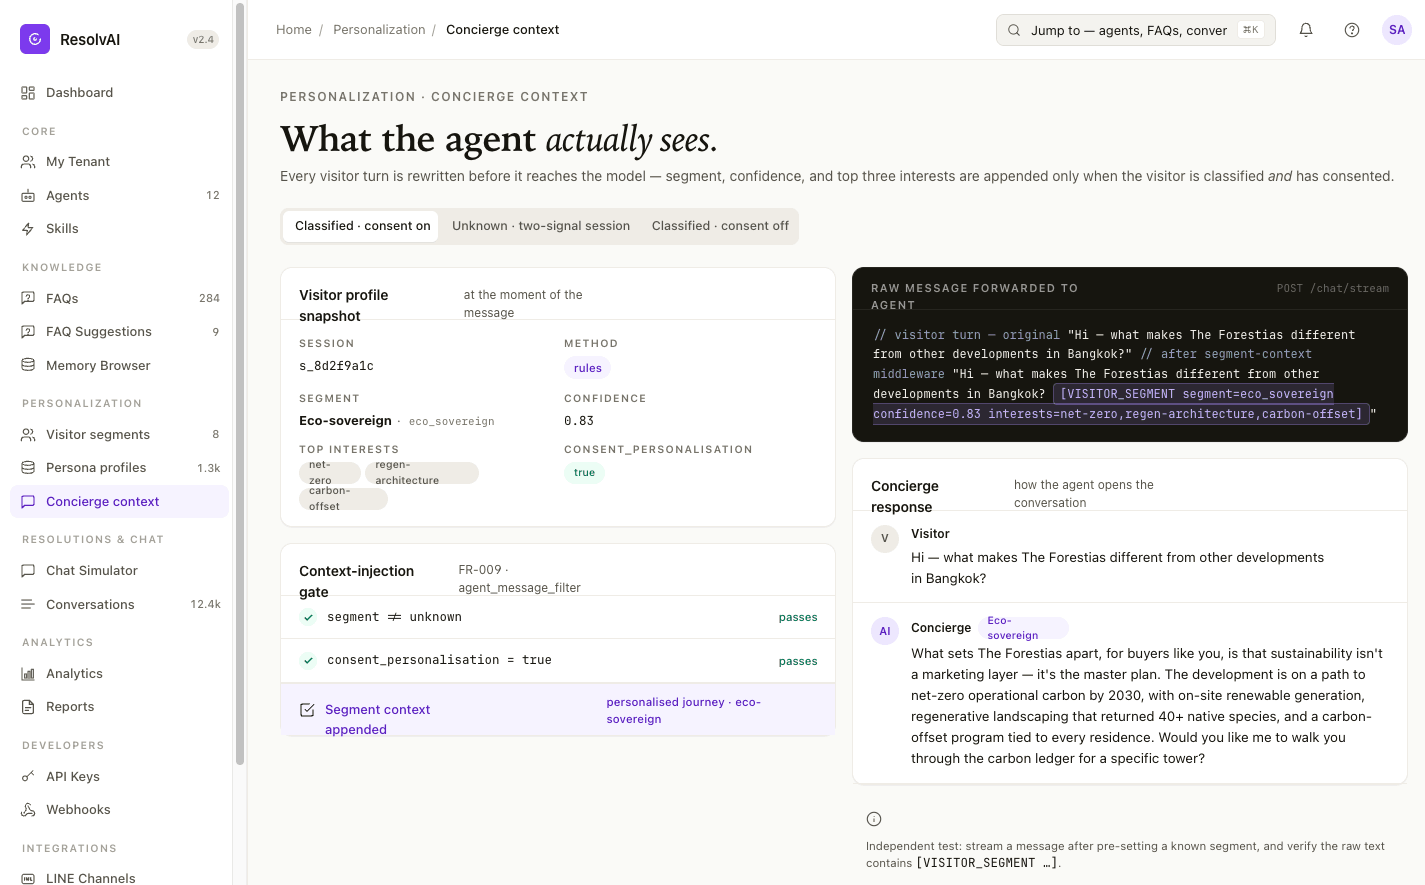Click the check mark beside segment ≠ unknown

point(309,617)
